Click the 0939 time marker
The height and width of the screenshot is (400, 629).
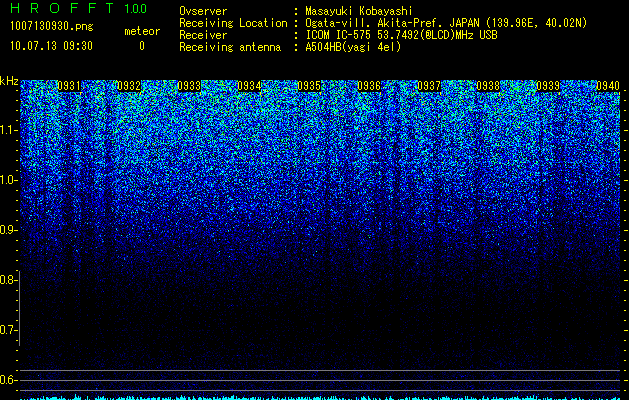coord(548,86)
